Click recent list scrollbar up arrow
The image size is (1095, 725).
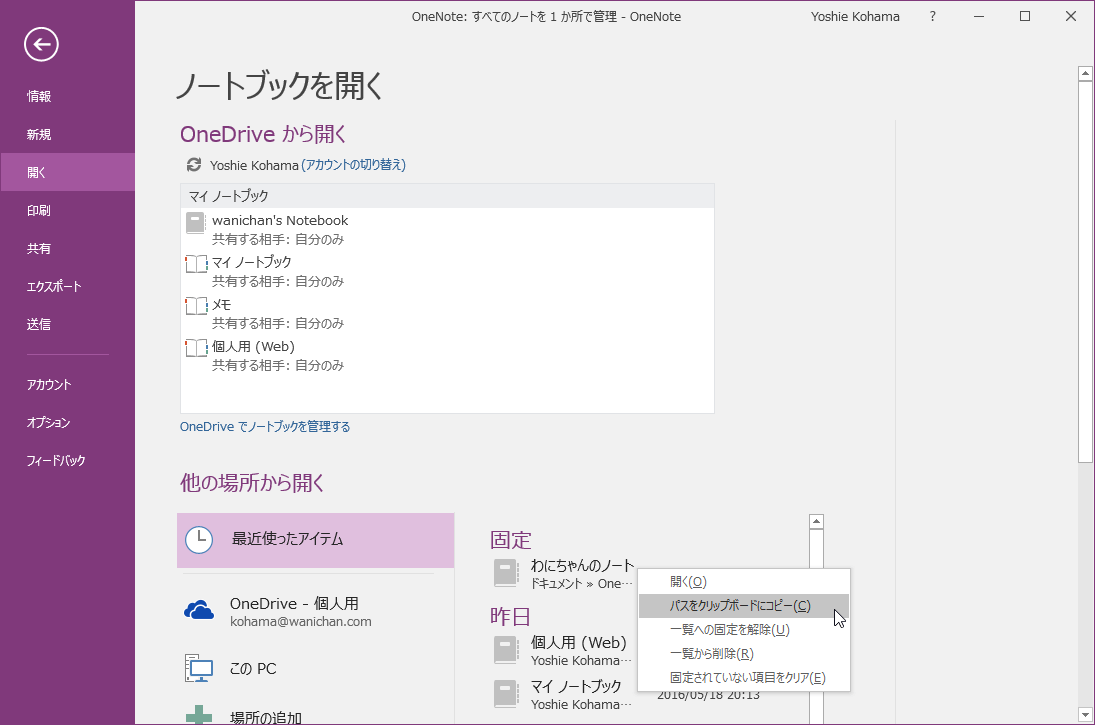point(816,521)
